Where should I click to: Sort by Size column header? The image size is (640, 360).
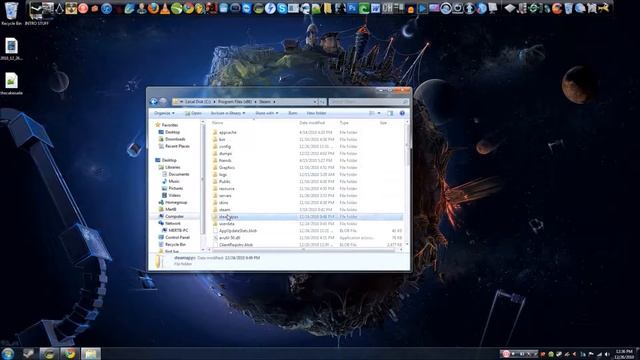click(383, 123)
